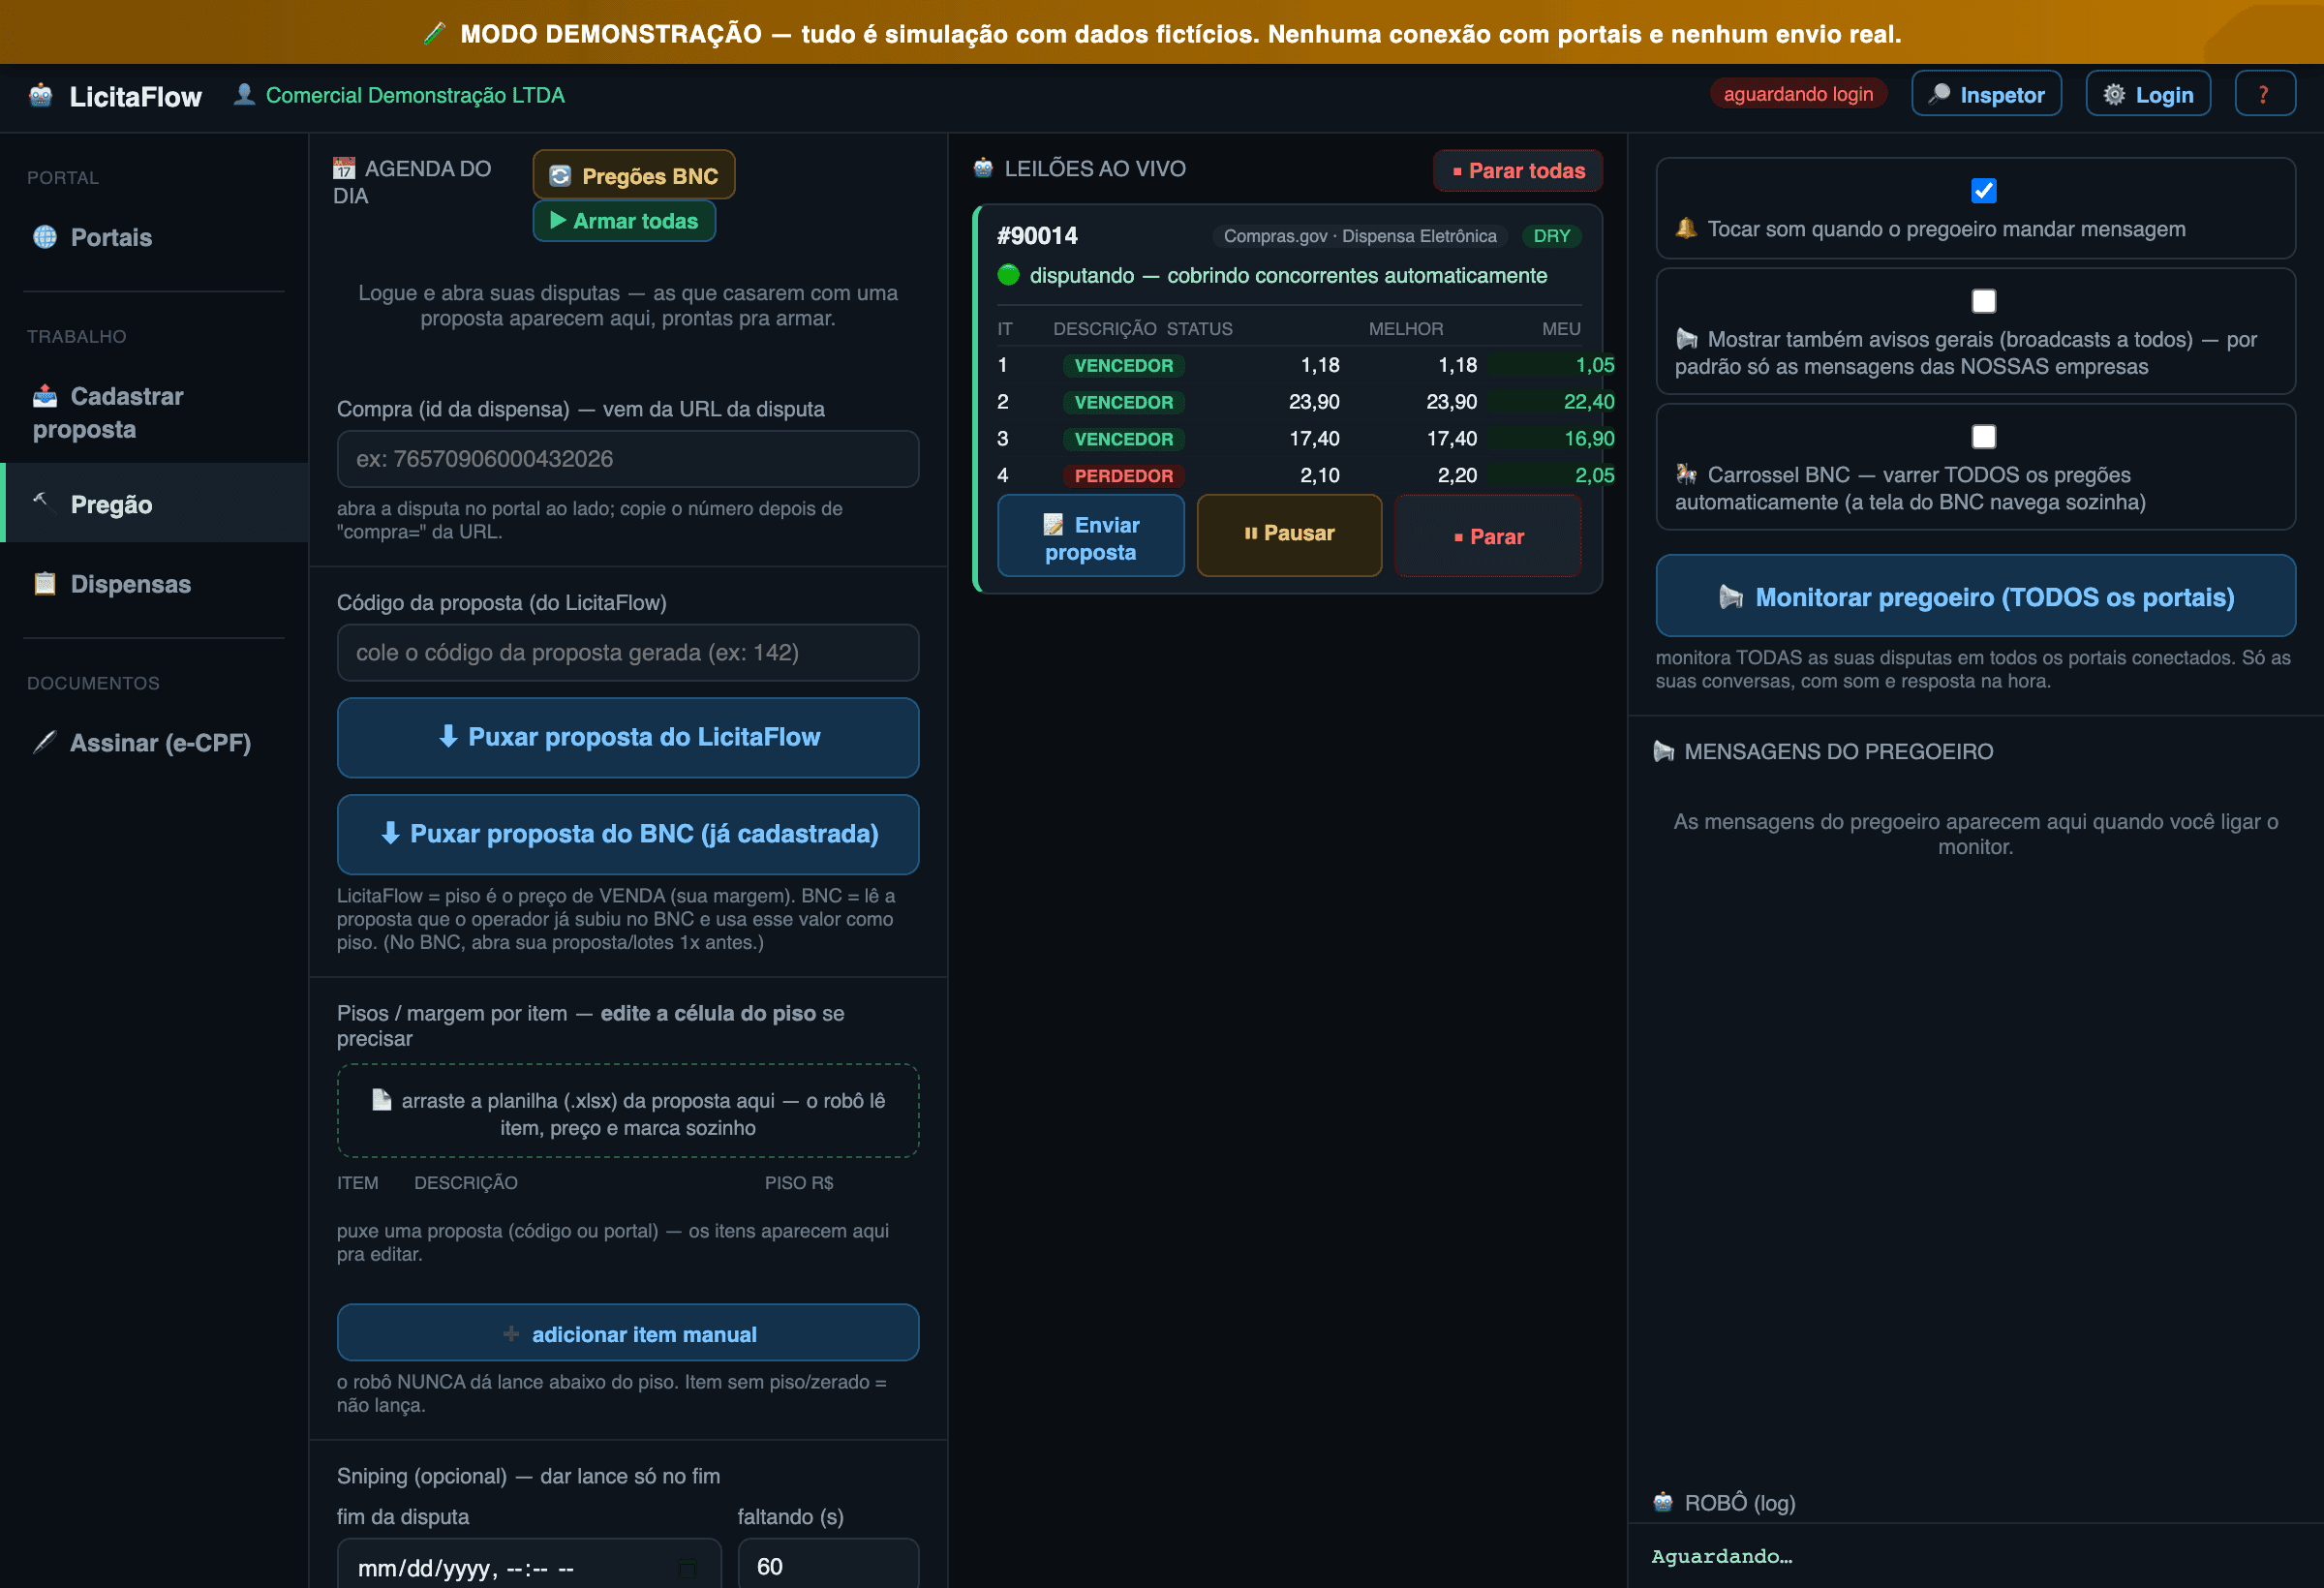Click the LicitaFlow robot logo icon
This screenshot has width=2324, height=1588.
41,95
